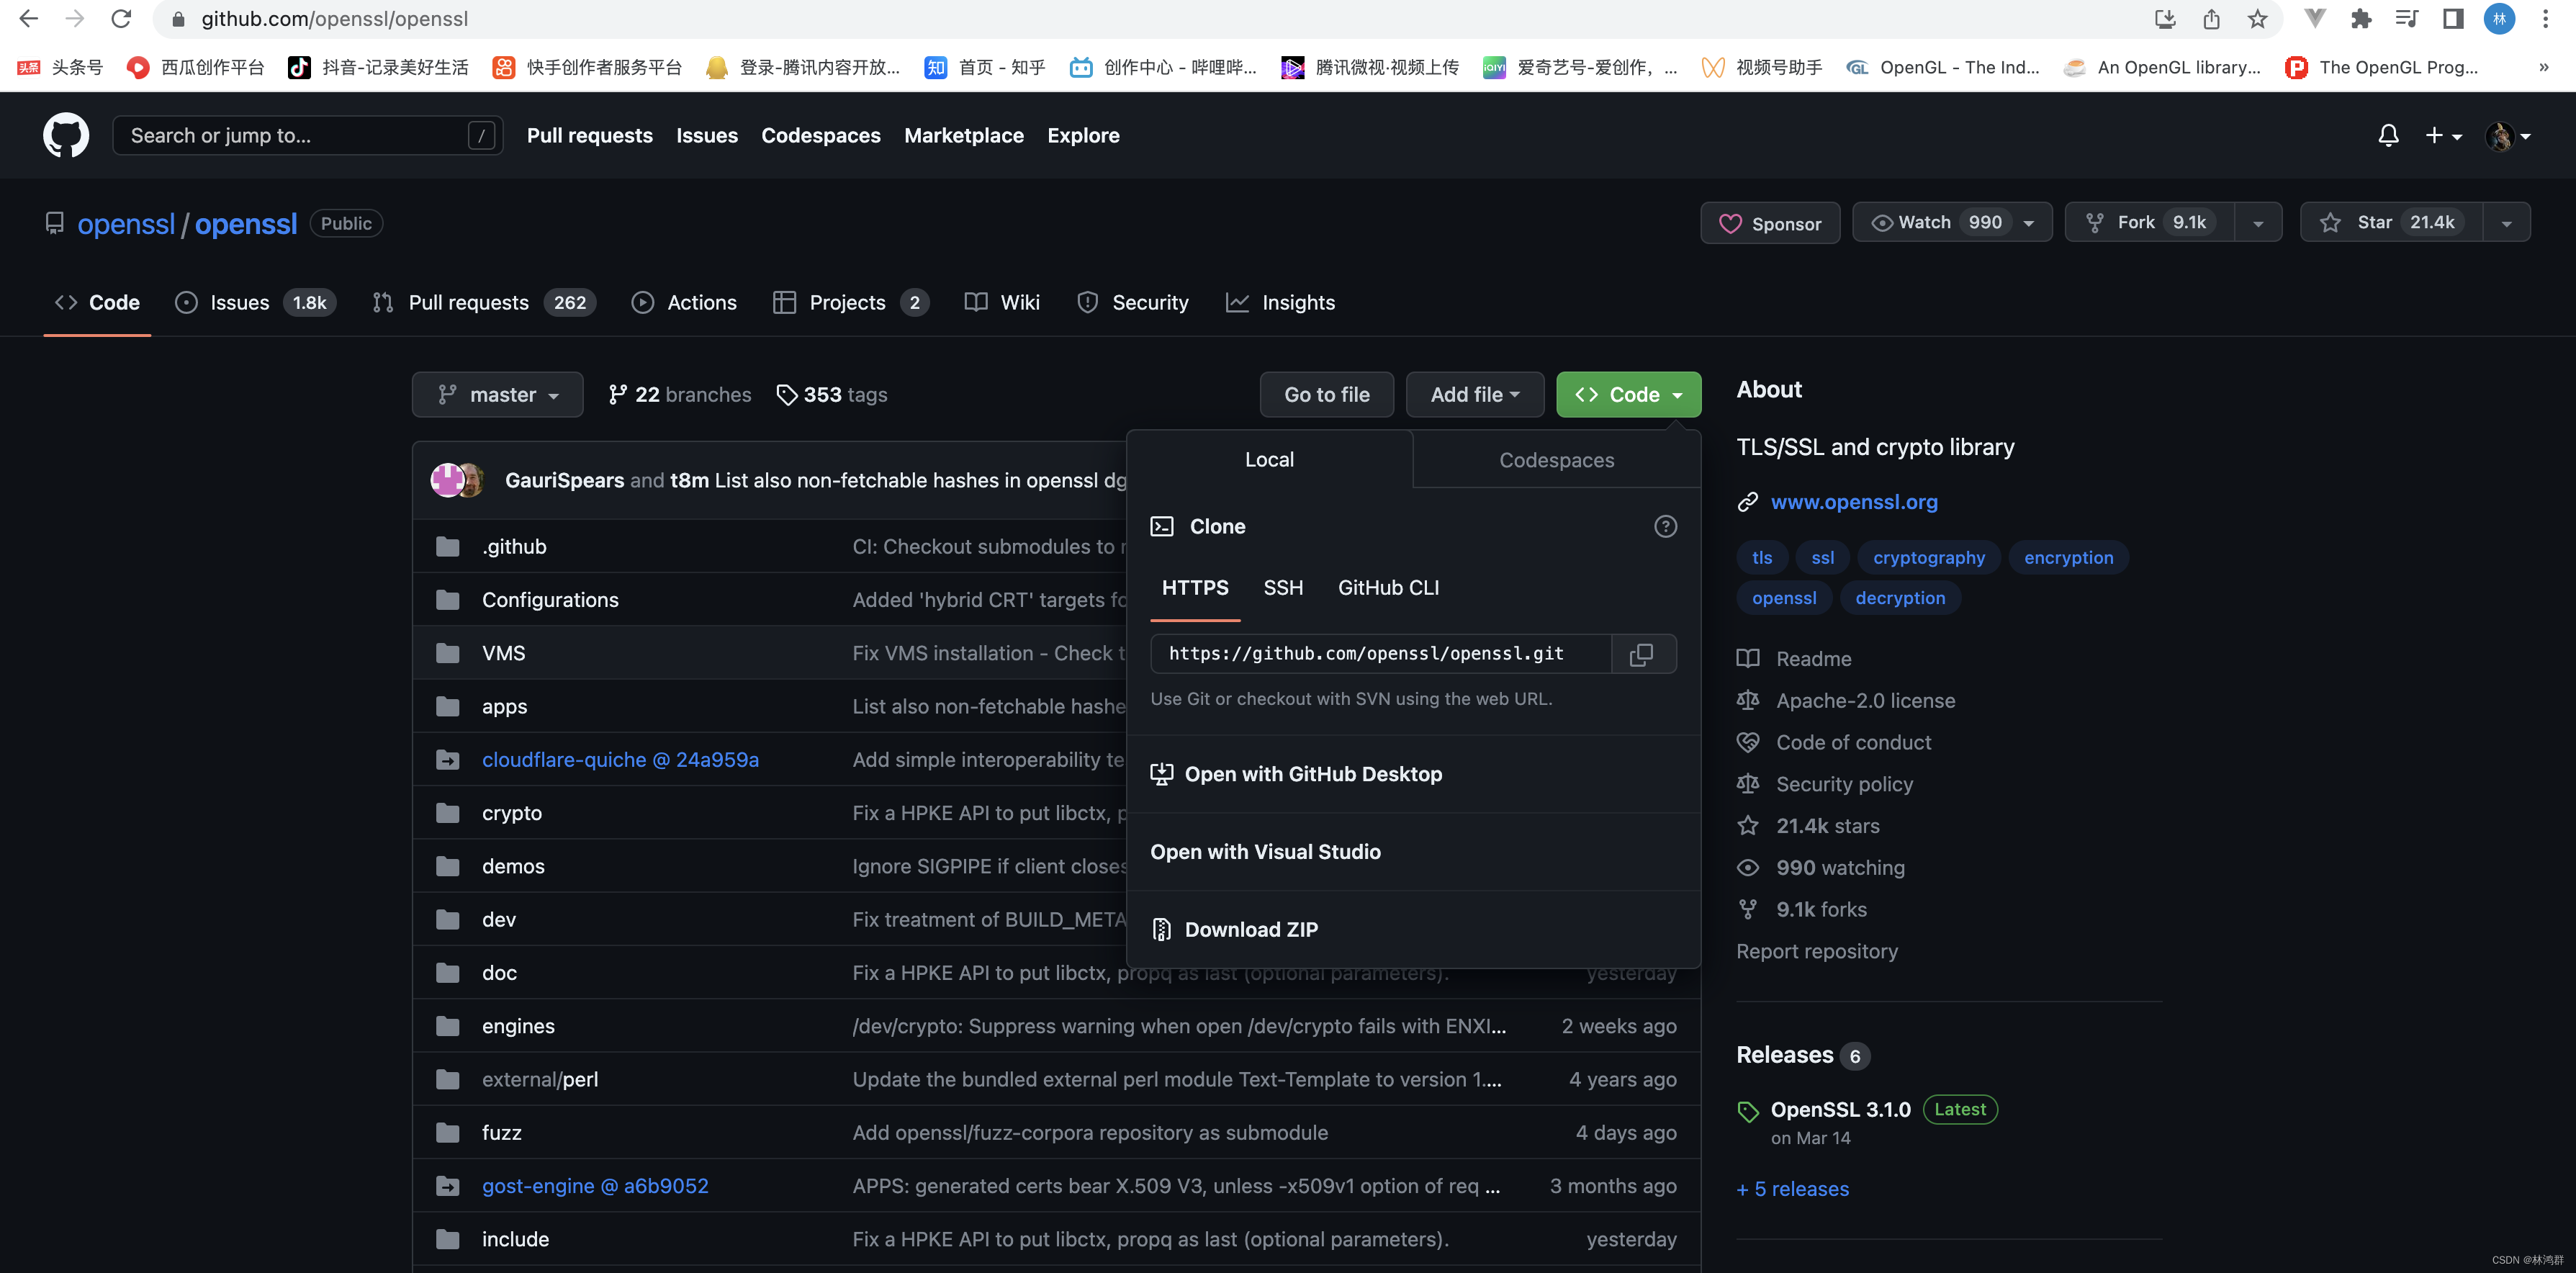Switch to Issues tab
This screenshot has width=2576, height=1273.
(x=255, y=302)
